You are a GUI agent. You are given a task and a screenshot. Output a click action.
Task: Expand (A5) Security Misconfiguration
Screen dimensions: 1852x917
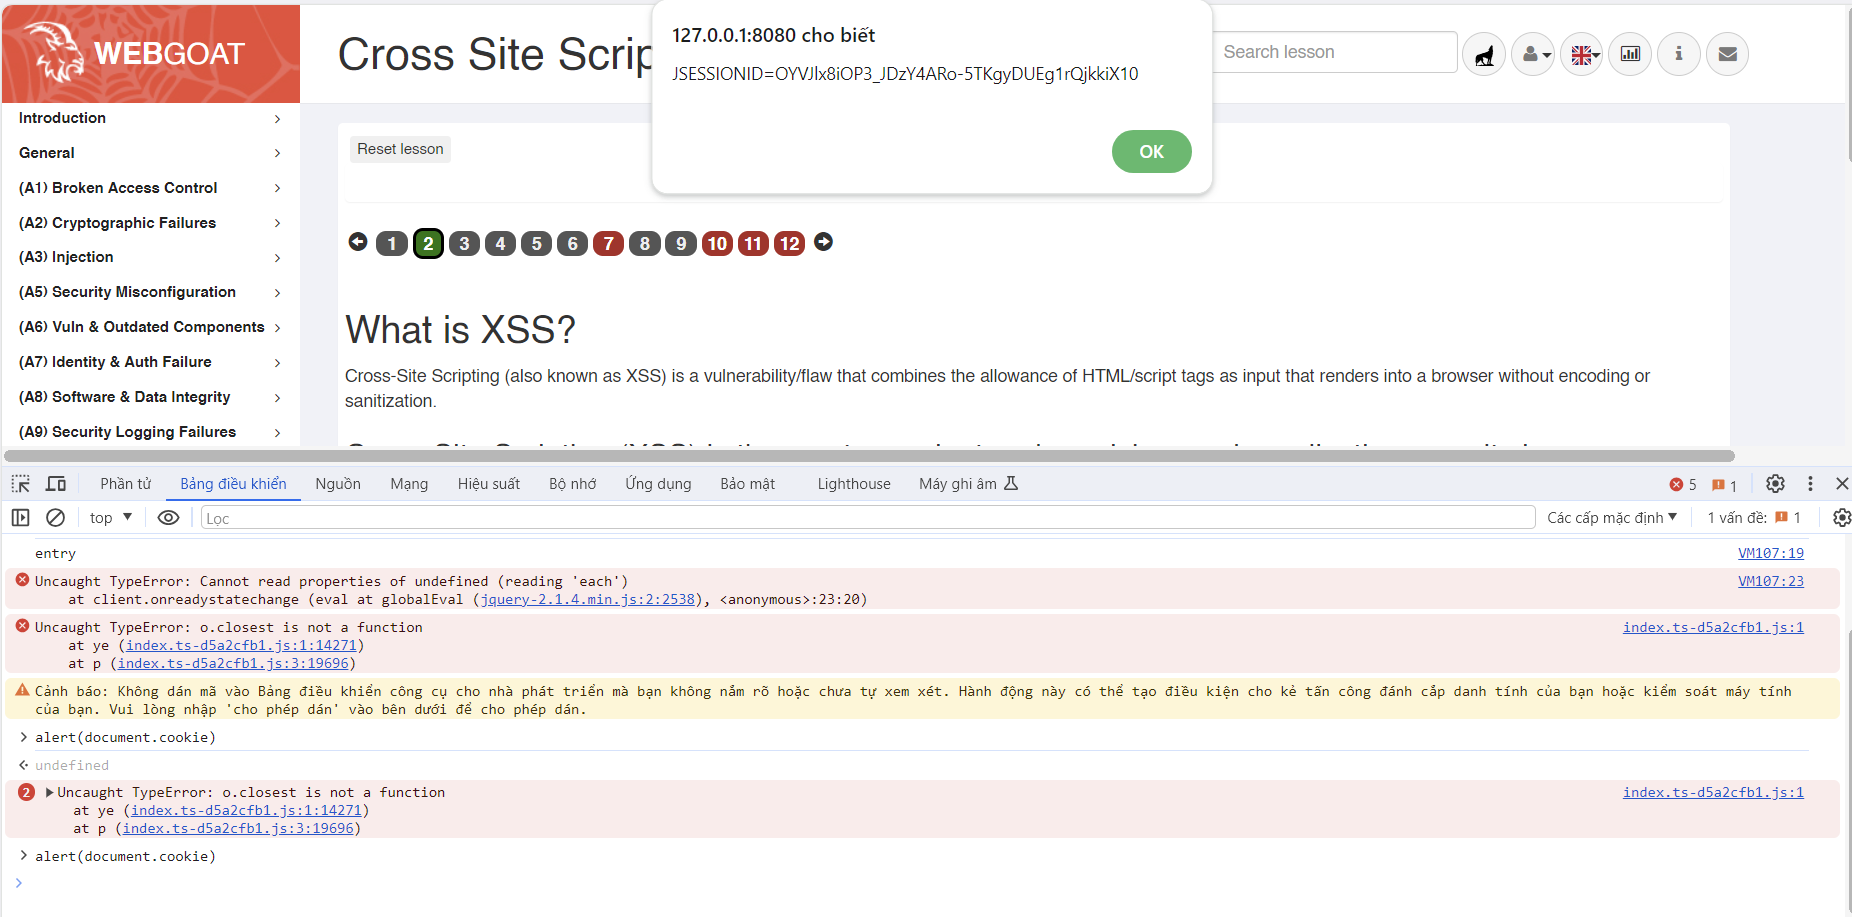pos(150,292)
